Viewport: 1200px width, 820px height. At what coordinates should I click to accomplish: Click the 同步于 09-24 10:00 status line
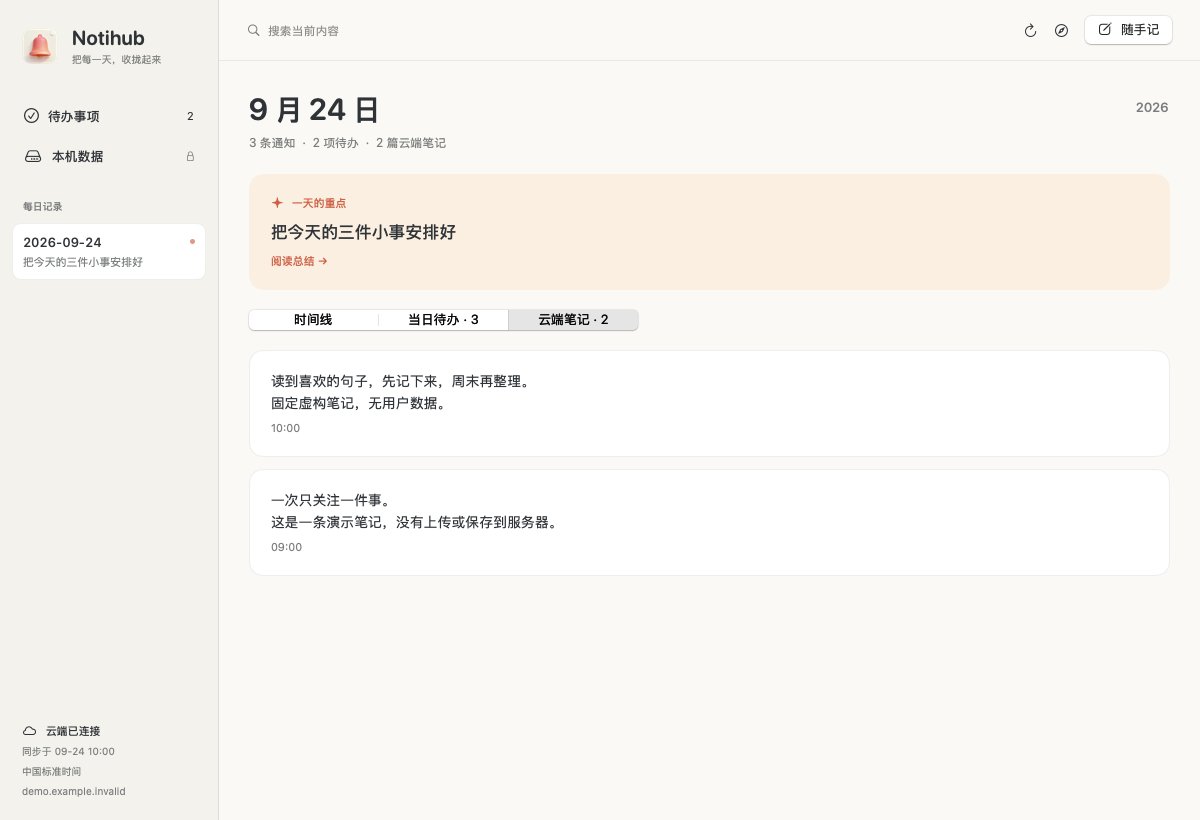[68, 751]
